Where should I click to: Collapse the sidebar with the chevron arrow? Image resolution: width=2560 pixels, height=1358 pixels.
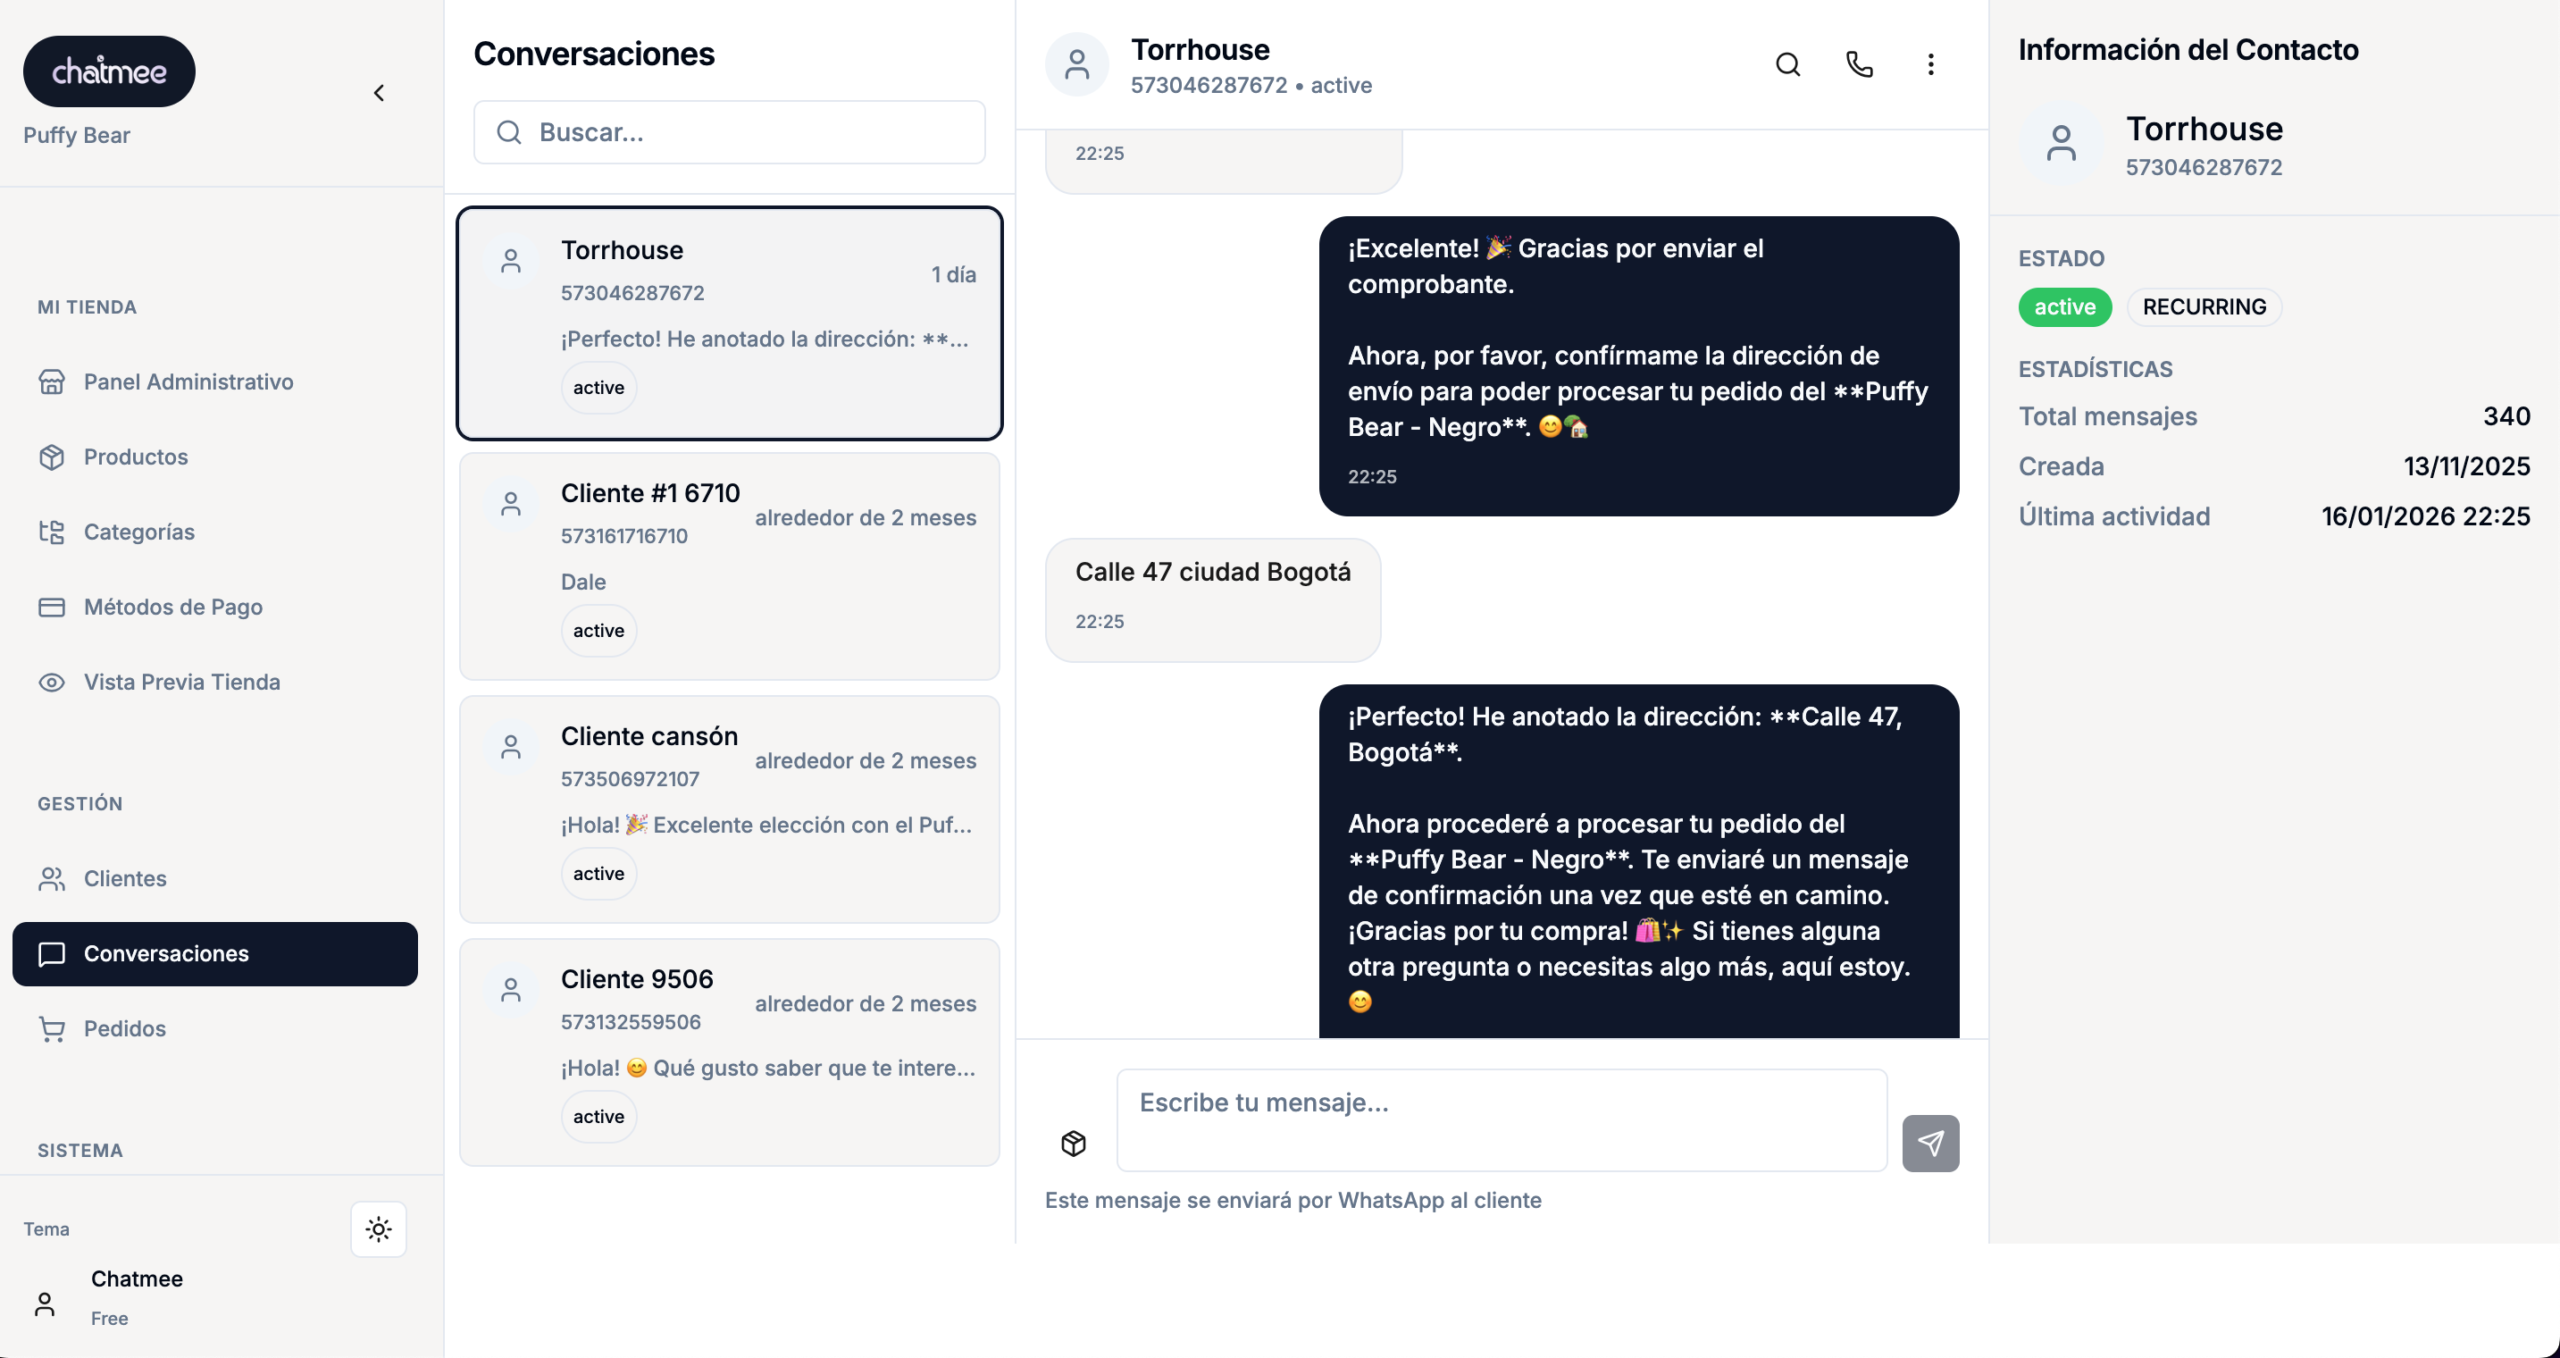tap(379, 93)
